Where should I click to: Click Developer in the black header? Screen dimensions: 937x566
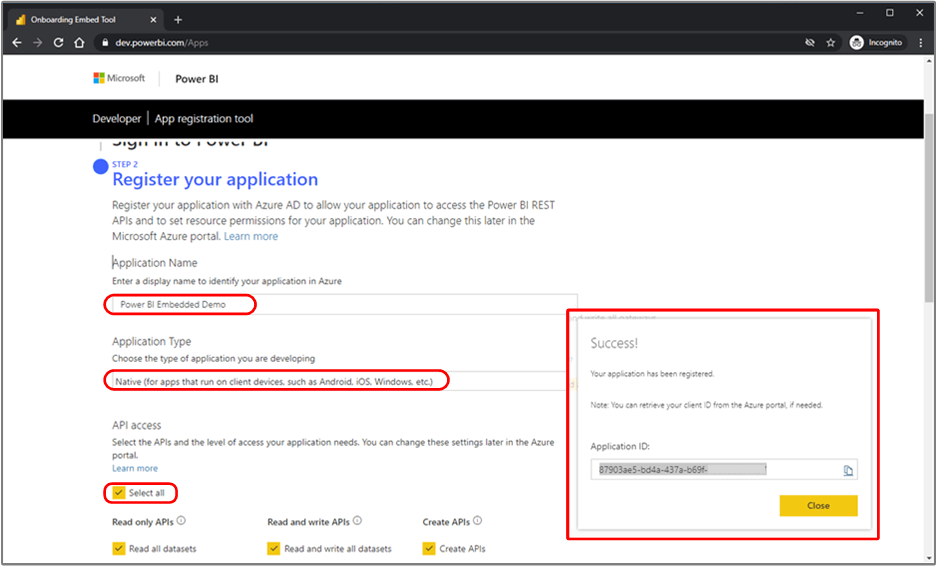[117, 118]
